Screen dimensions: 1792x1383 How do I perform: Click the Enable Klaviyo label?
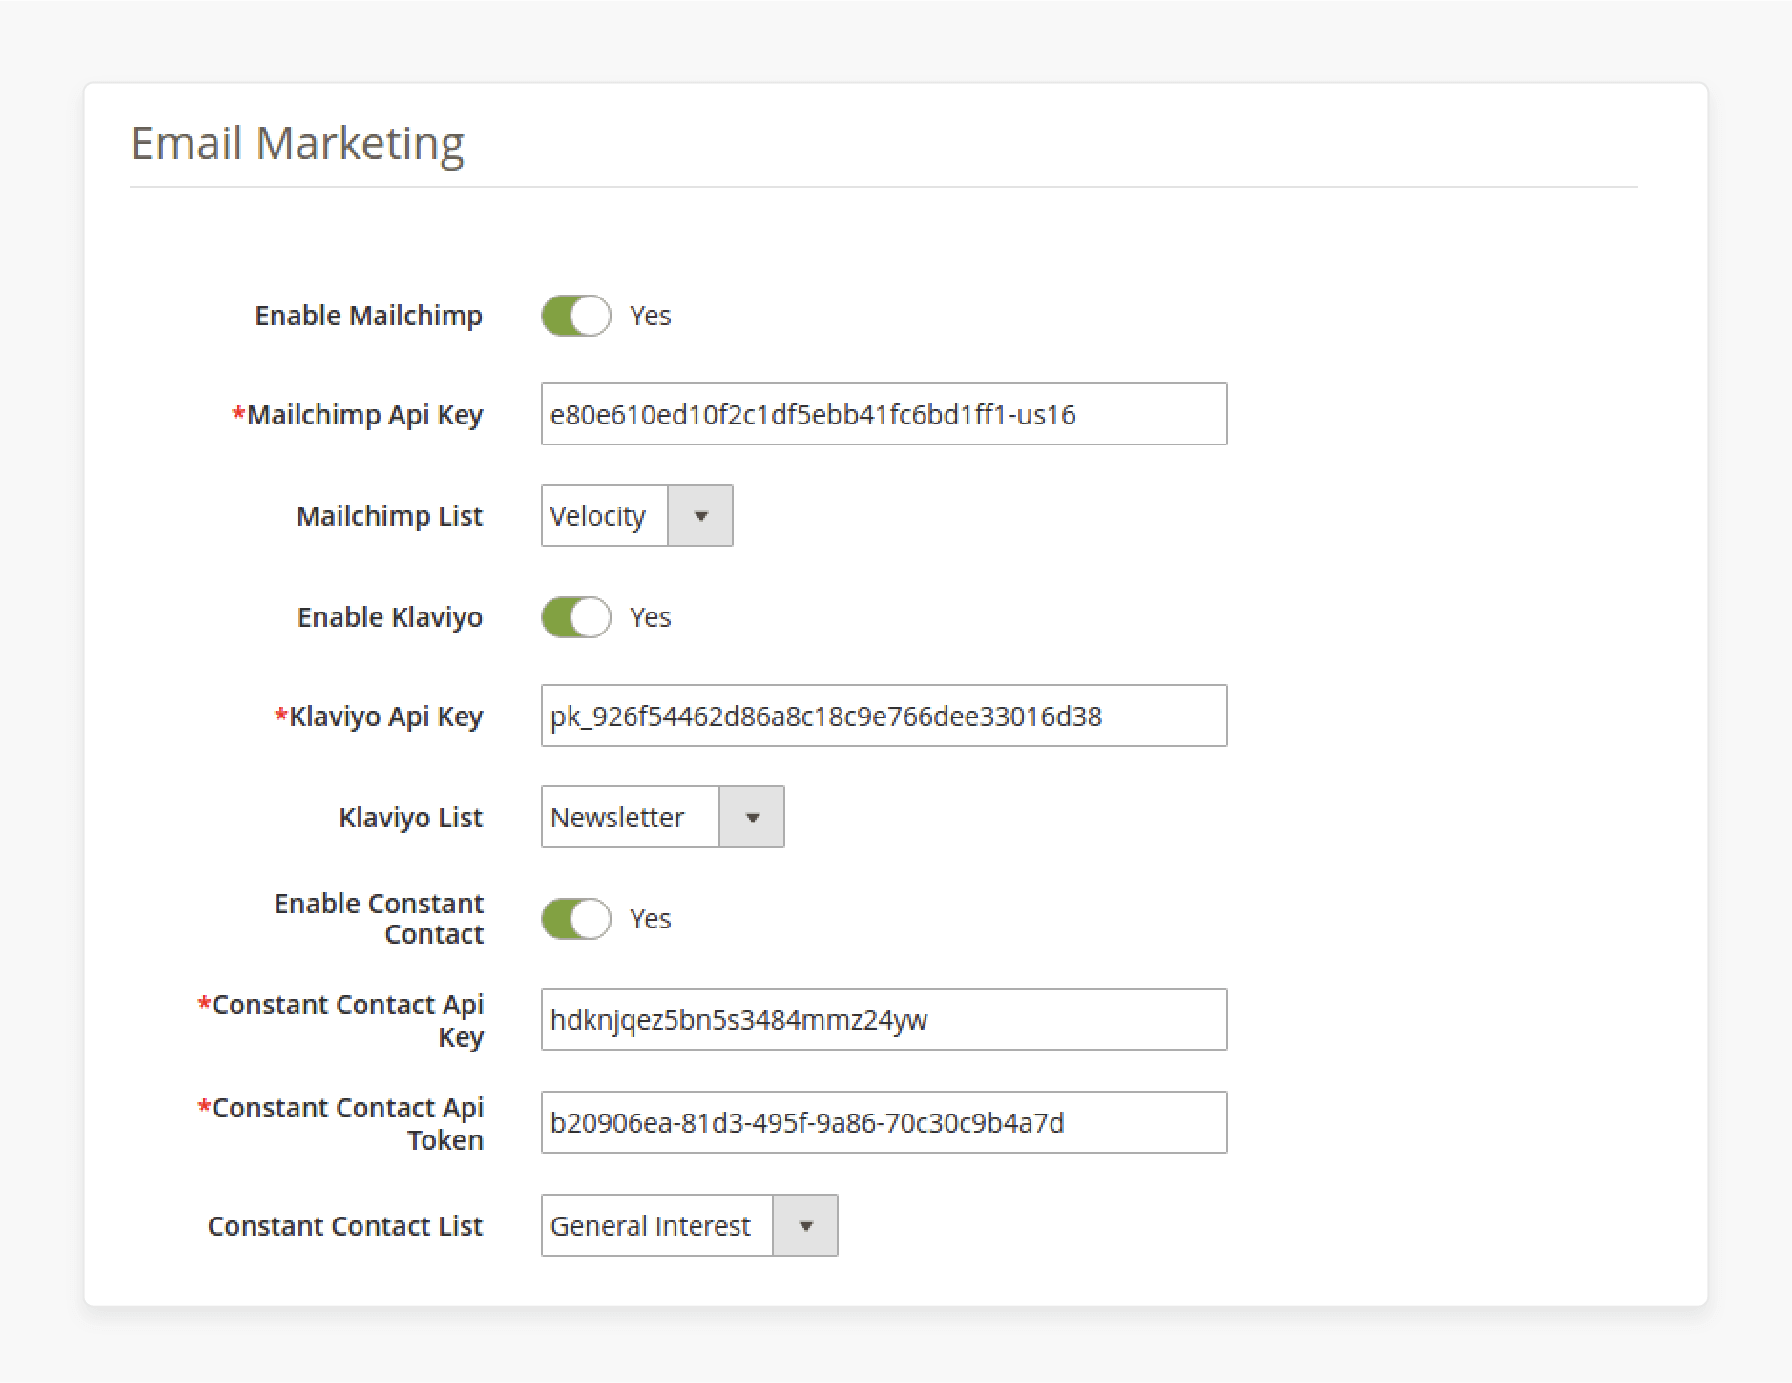[x=390, y=618]
